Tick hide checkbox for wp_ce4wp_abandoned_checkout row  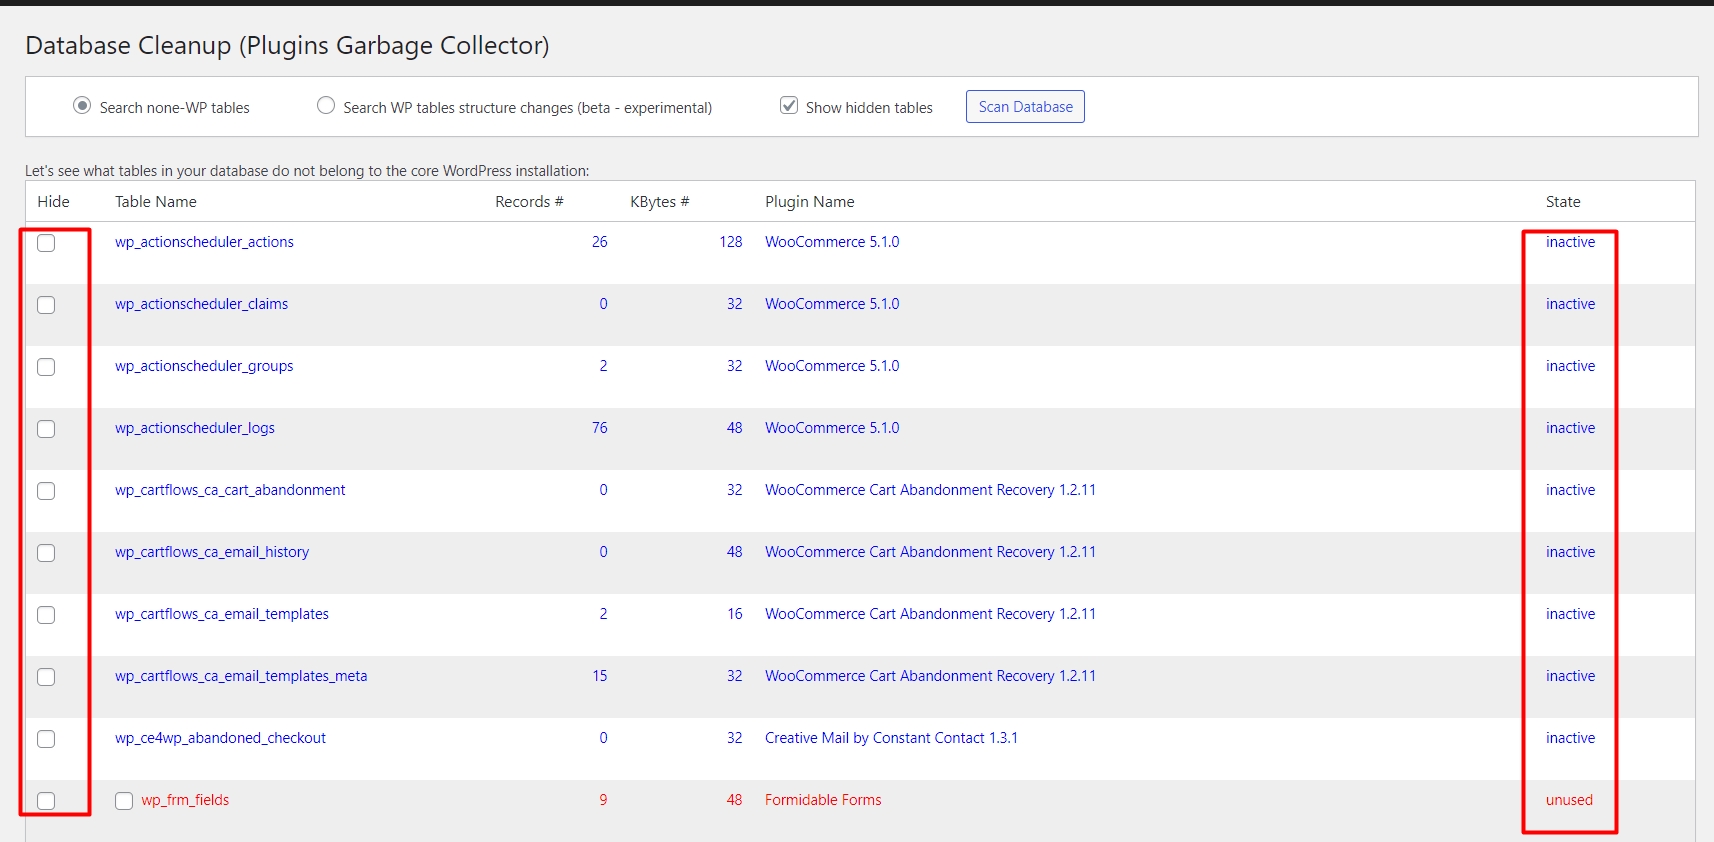(x=46, y=739)
